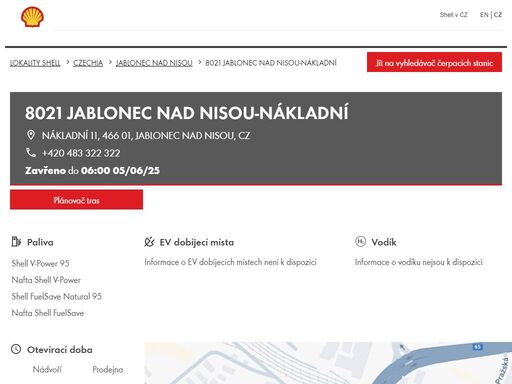Click the current page breadcrumb 8021 JABLONEC
Screen dimensions: 512x384
(x=271, y=63)
